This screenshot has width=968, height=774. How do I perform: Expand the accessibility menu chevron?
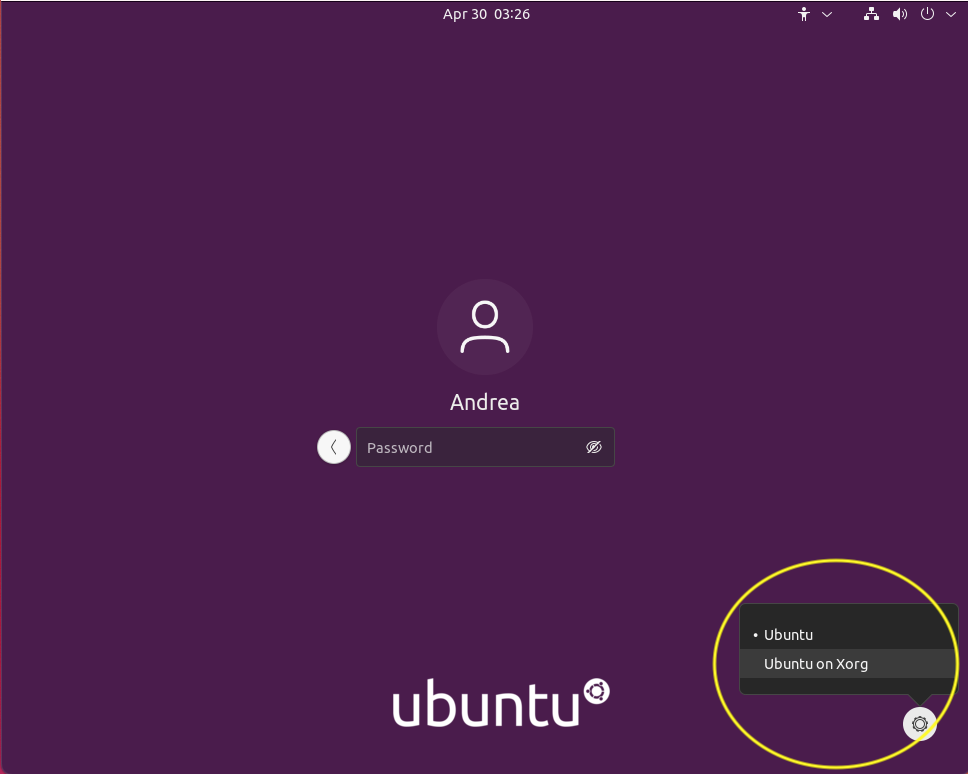826,14
